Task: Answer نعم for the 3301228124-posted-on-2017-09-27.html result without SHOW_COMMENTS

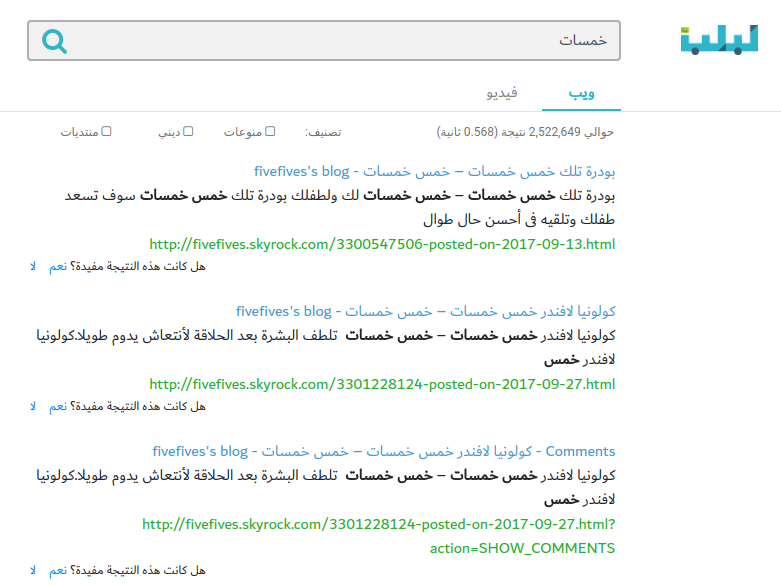Action: pos(58,407)
